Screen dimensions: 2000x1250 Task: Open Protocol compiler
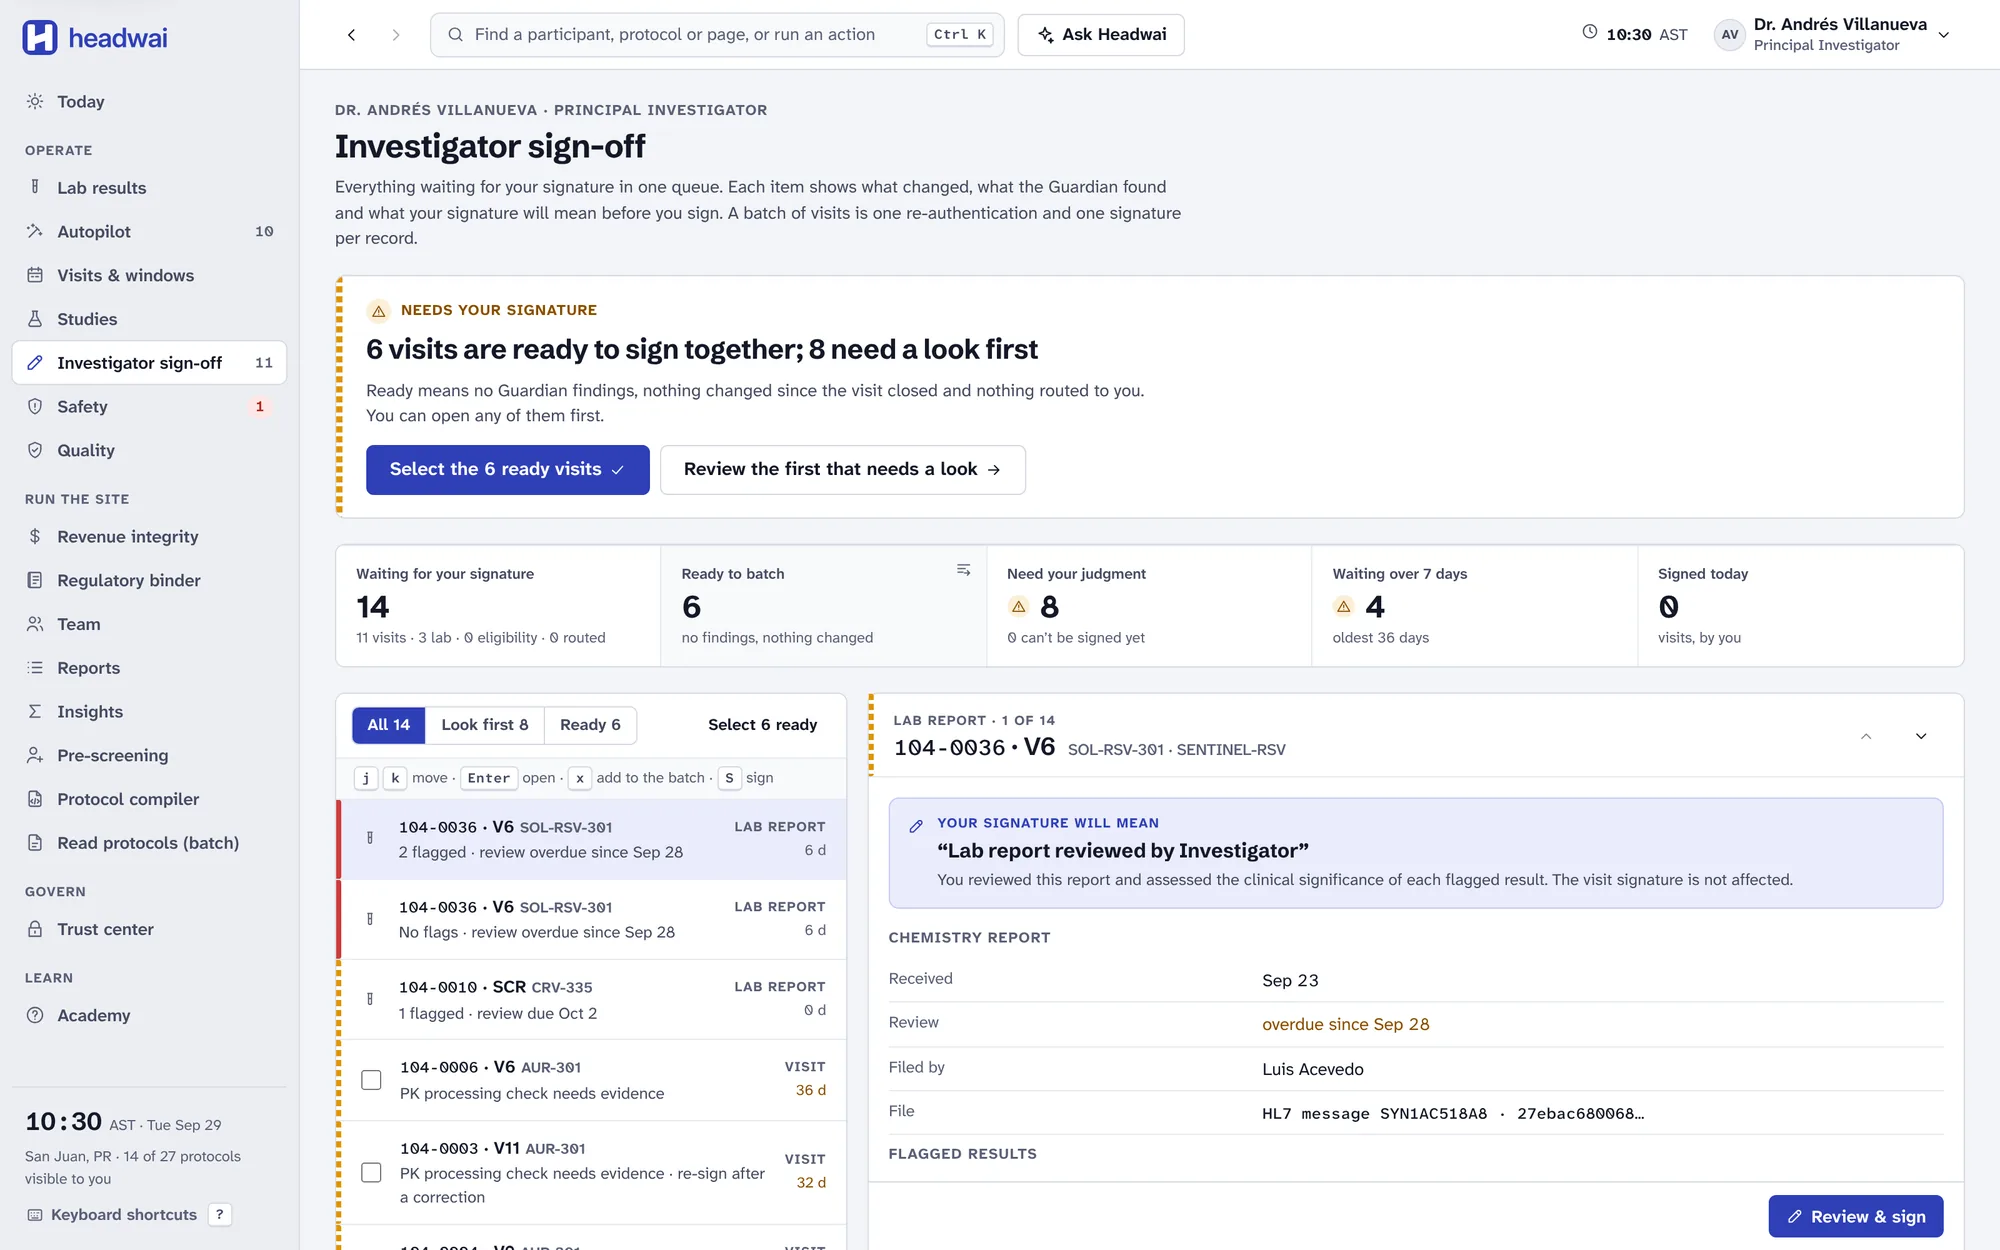(149, 799)
